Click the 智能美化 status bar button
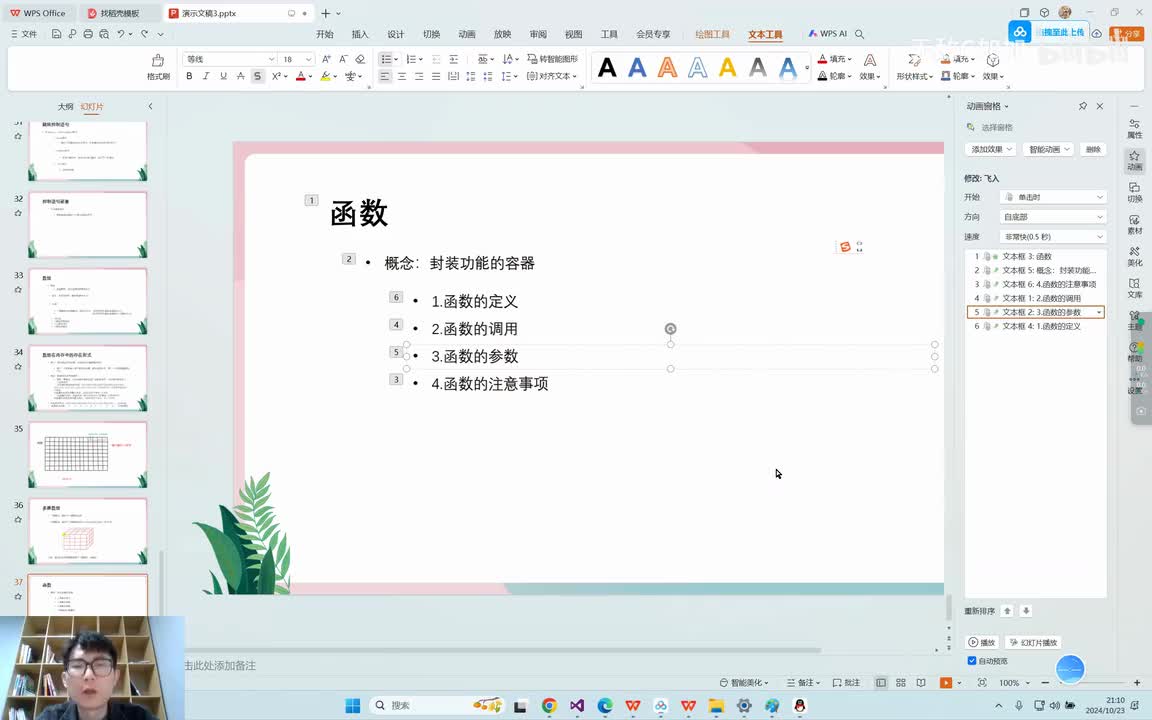The image size is (1152, 720). pyautogui.click(x=744, y=683)
